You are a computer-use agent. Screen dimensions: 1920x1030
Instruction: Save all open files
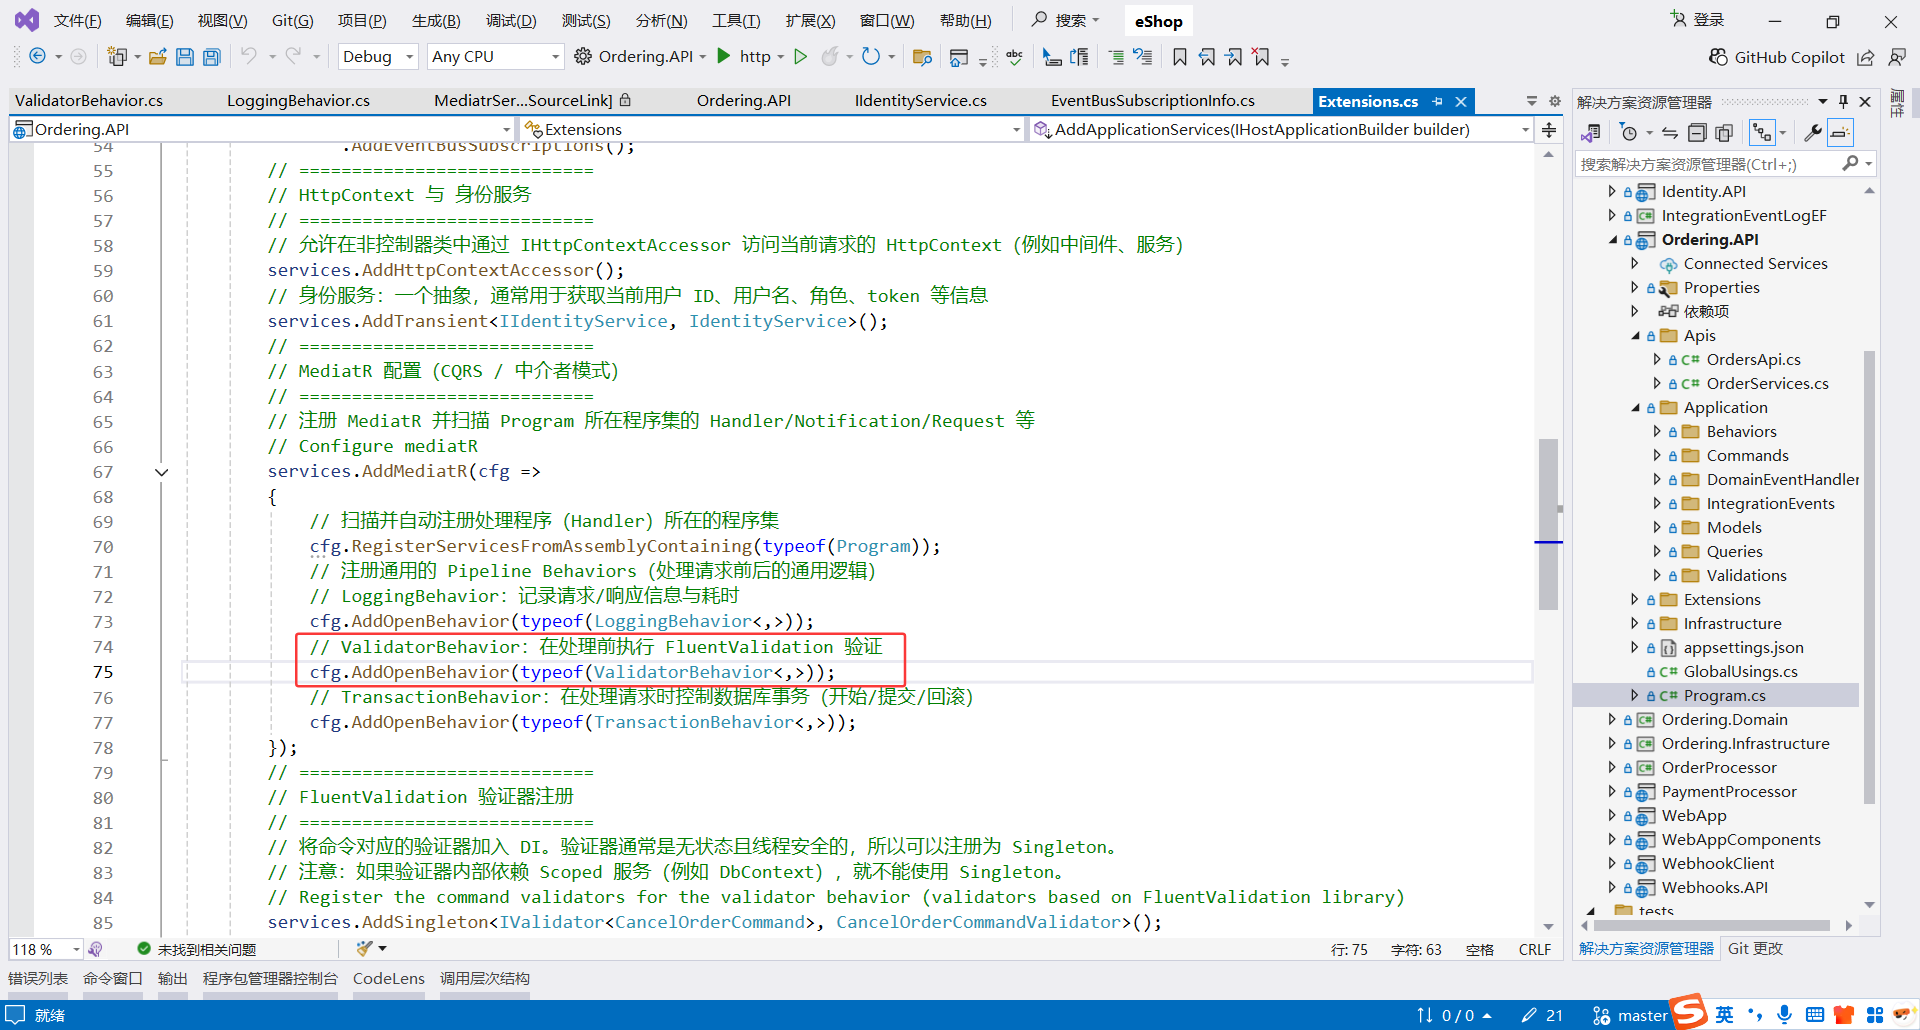click(x=211, y=57)
